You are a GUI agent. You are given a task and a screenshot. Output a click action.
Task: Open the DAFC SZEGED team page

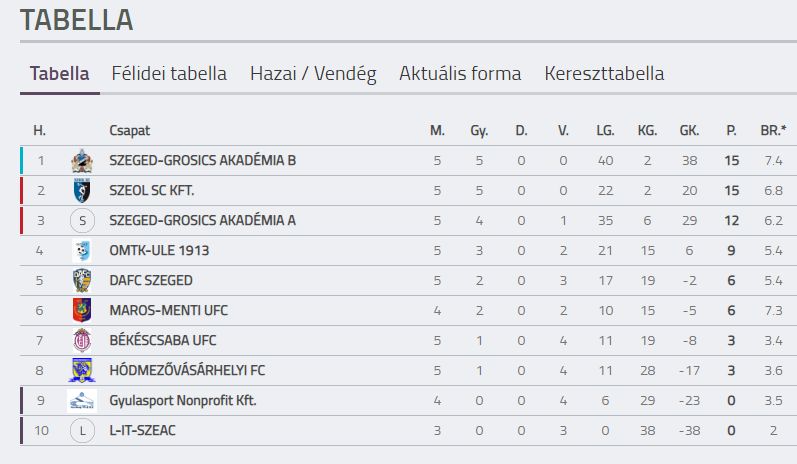150,281
